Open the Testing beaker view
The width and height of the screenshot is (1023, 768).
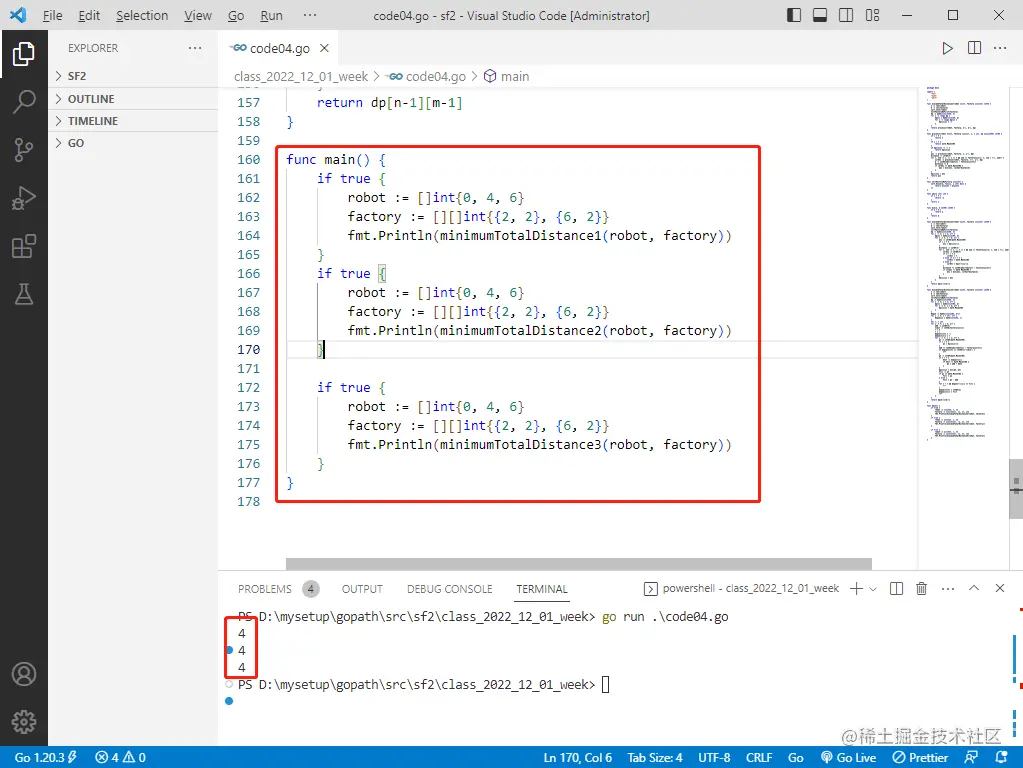23,295
